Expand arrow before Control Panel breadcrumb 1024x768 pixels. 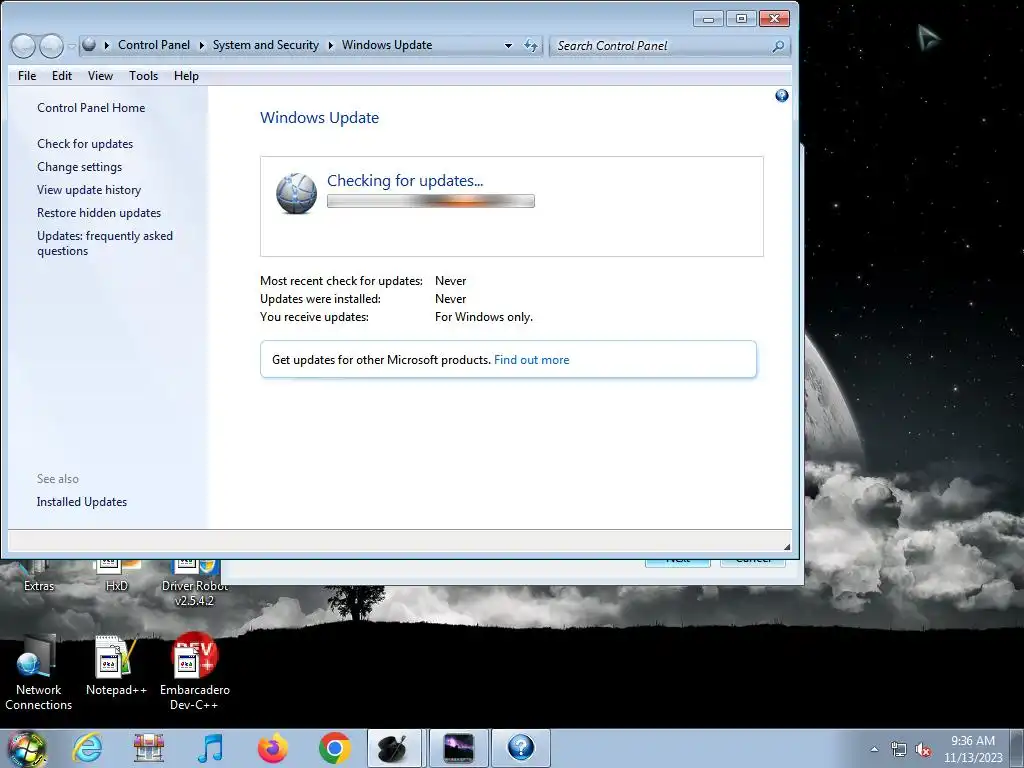[106, 45]
